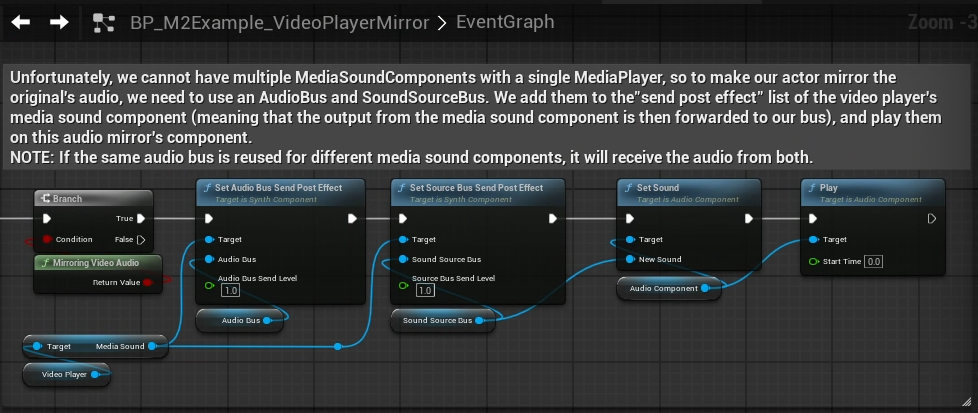Click the Branch True output pin
This screenshot has height=413, width=978.
[141, 218]
